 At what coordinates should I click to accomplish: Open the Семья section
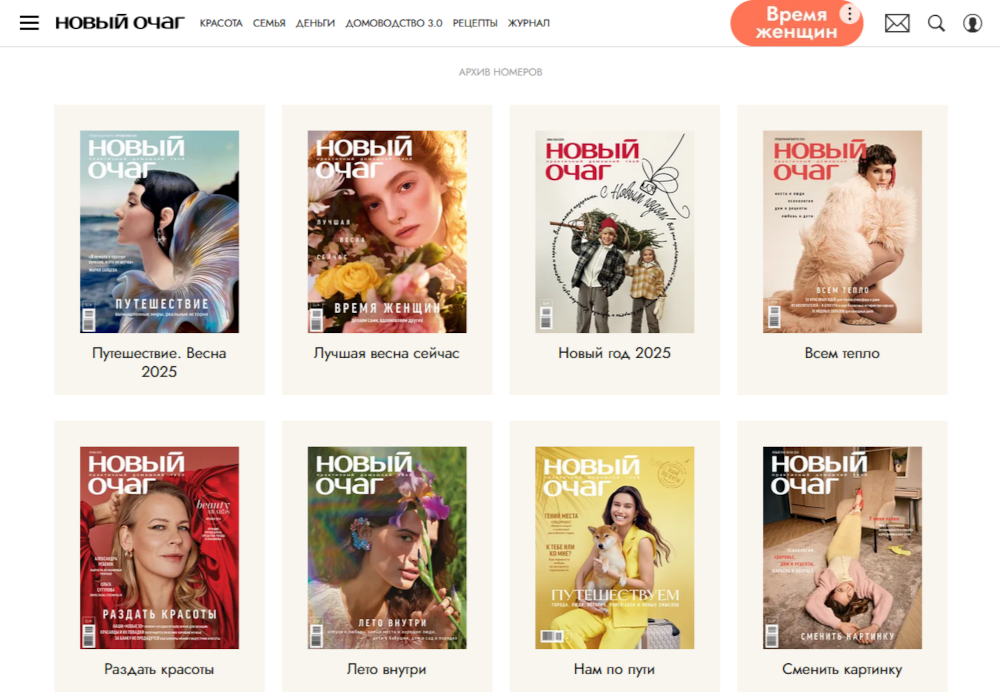pos(269,23)
